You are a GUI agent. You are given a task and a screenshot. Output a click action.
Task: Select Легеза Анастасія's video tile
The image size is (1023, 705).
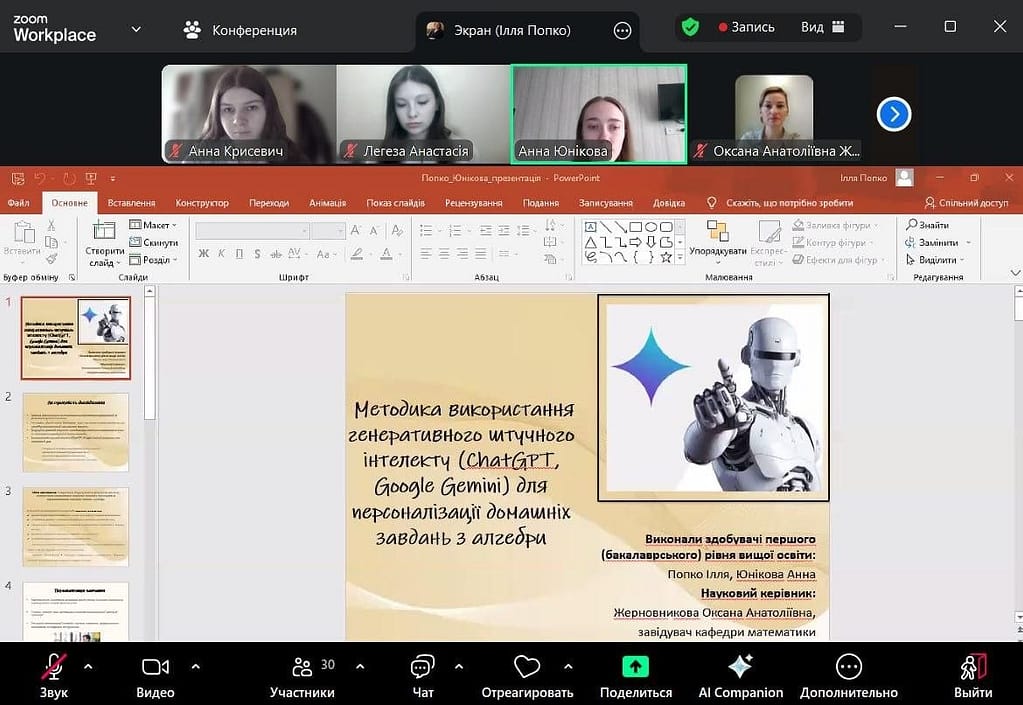pyautogui.click(x=423, y=114)
